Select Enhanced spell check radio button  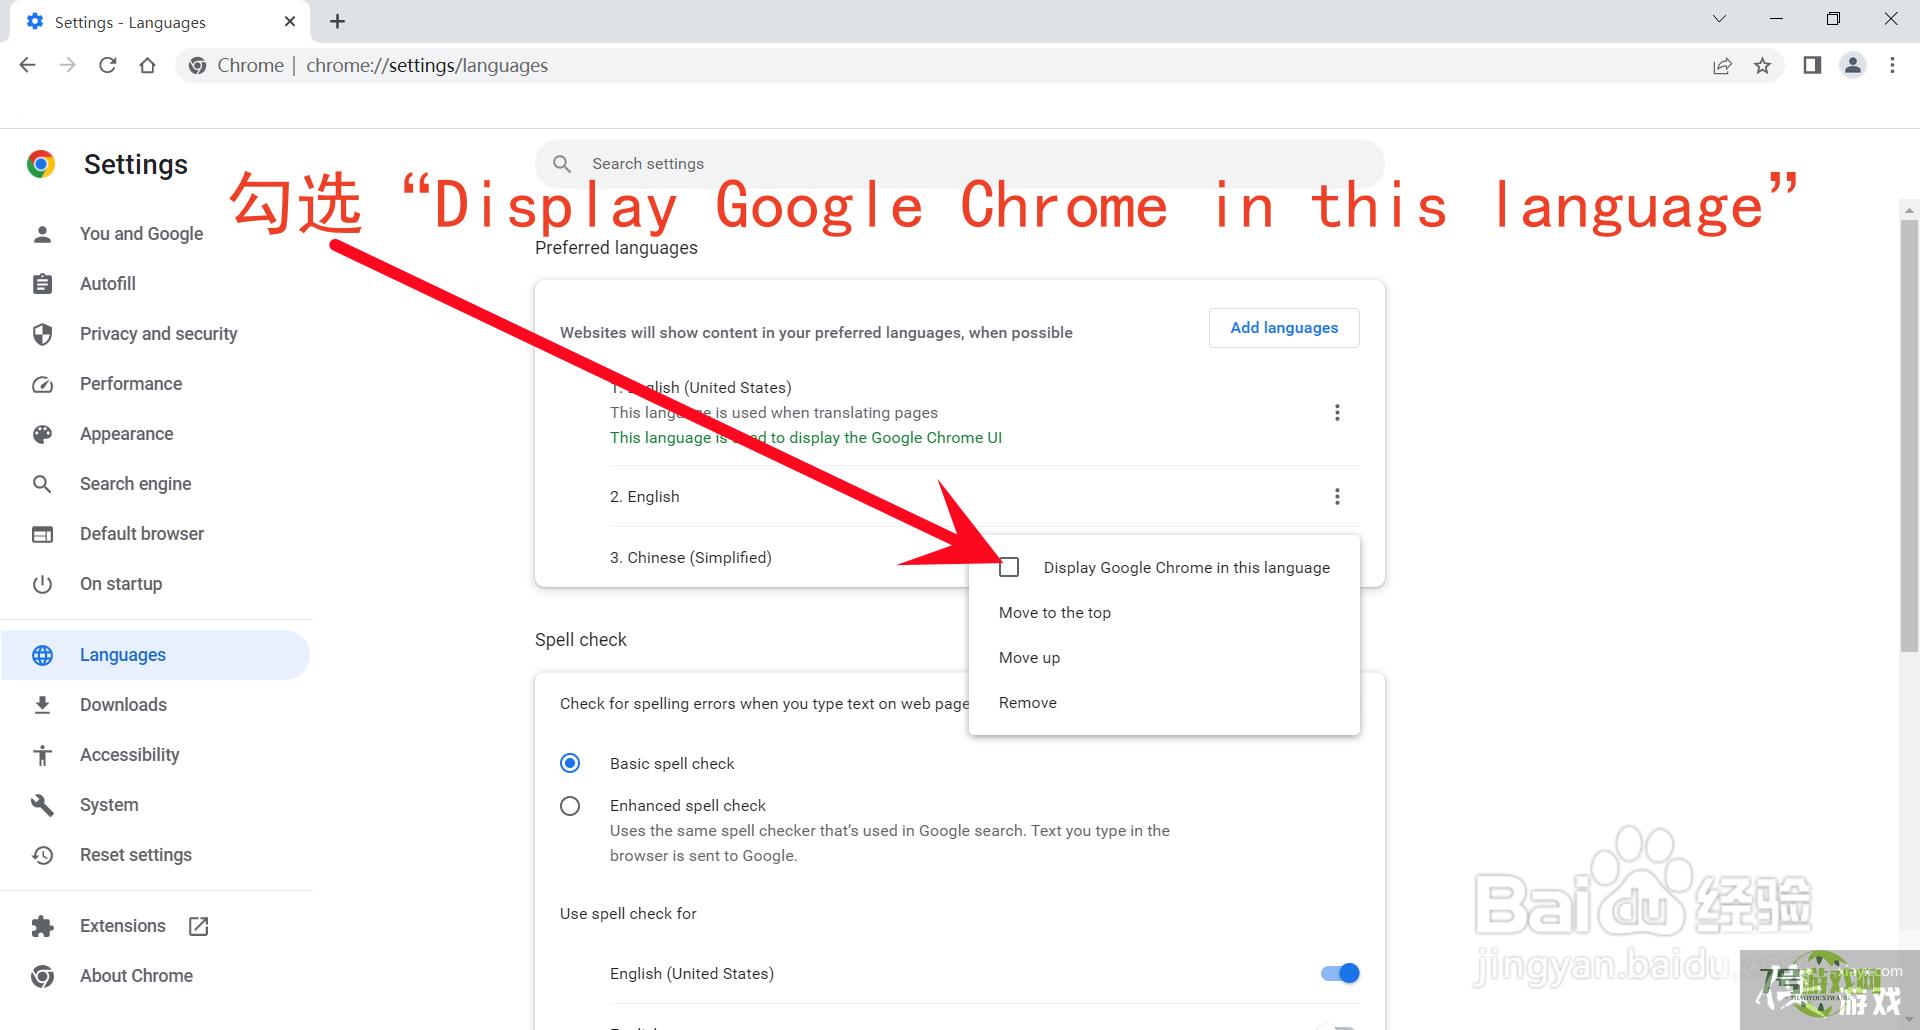coord(570,806)
